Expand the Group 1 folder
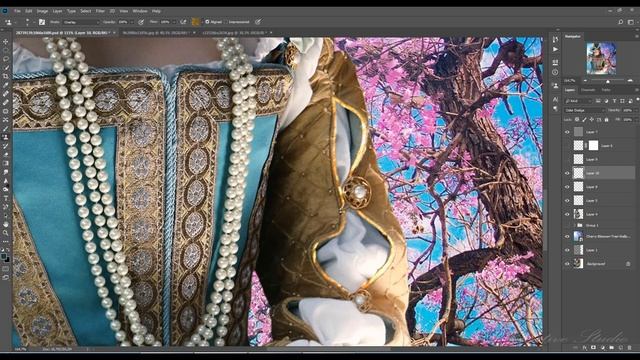 574,225
